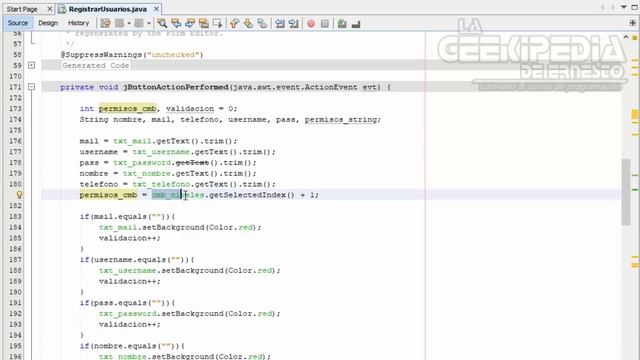This screenshot has width=640, height=360.
Task: Click 'txt_mail' on line 176
Action: tap(132, 141)
